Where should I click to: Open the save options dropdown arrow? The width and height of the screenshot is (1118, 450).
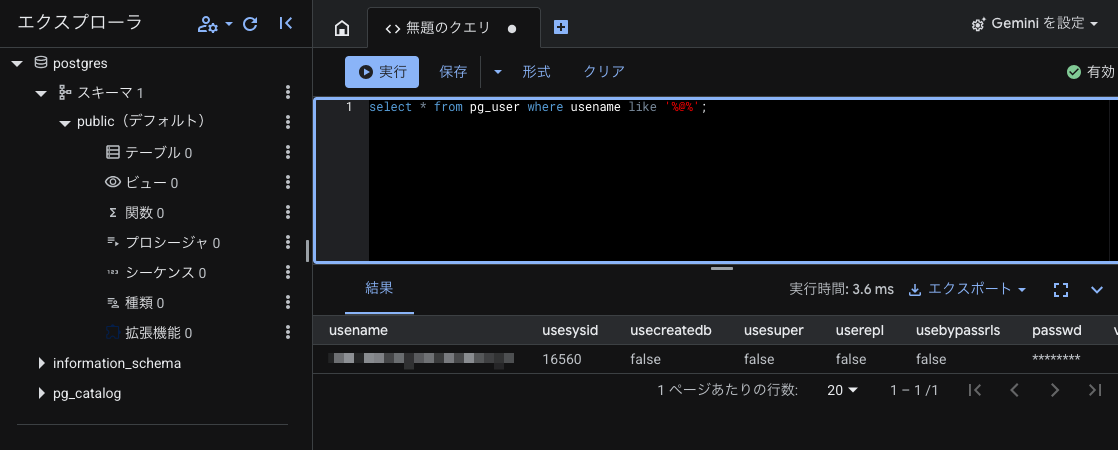click(x=498, y=72)
